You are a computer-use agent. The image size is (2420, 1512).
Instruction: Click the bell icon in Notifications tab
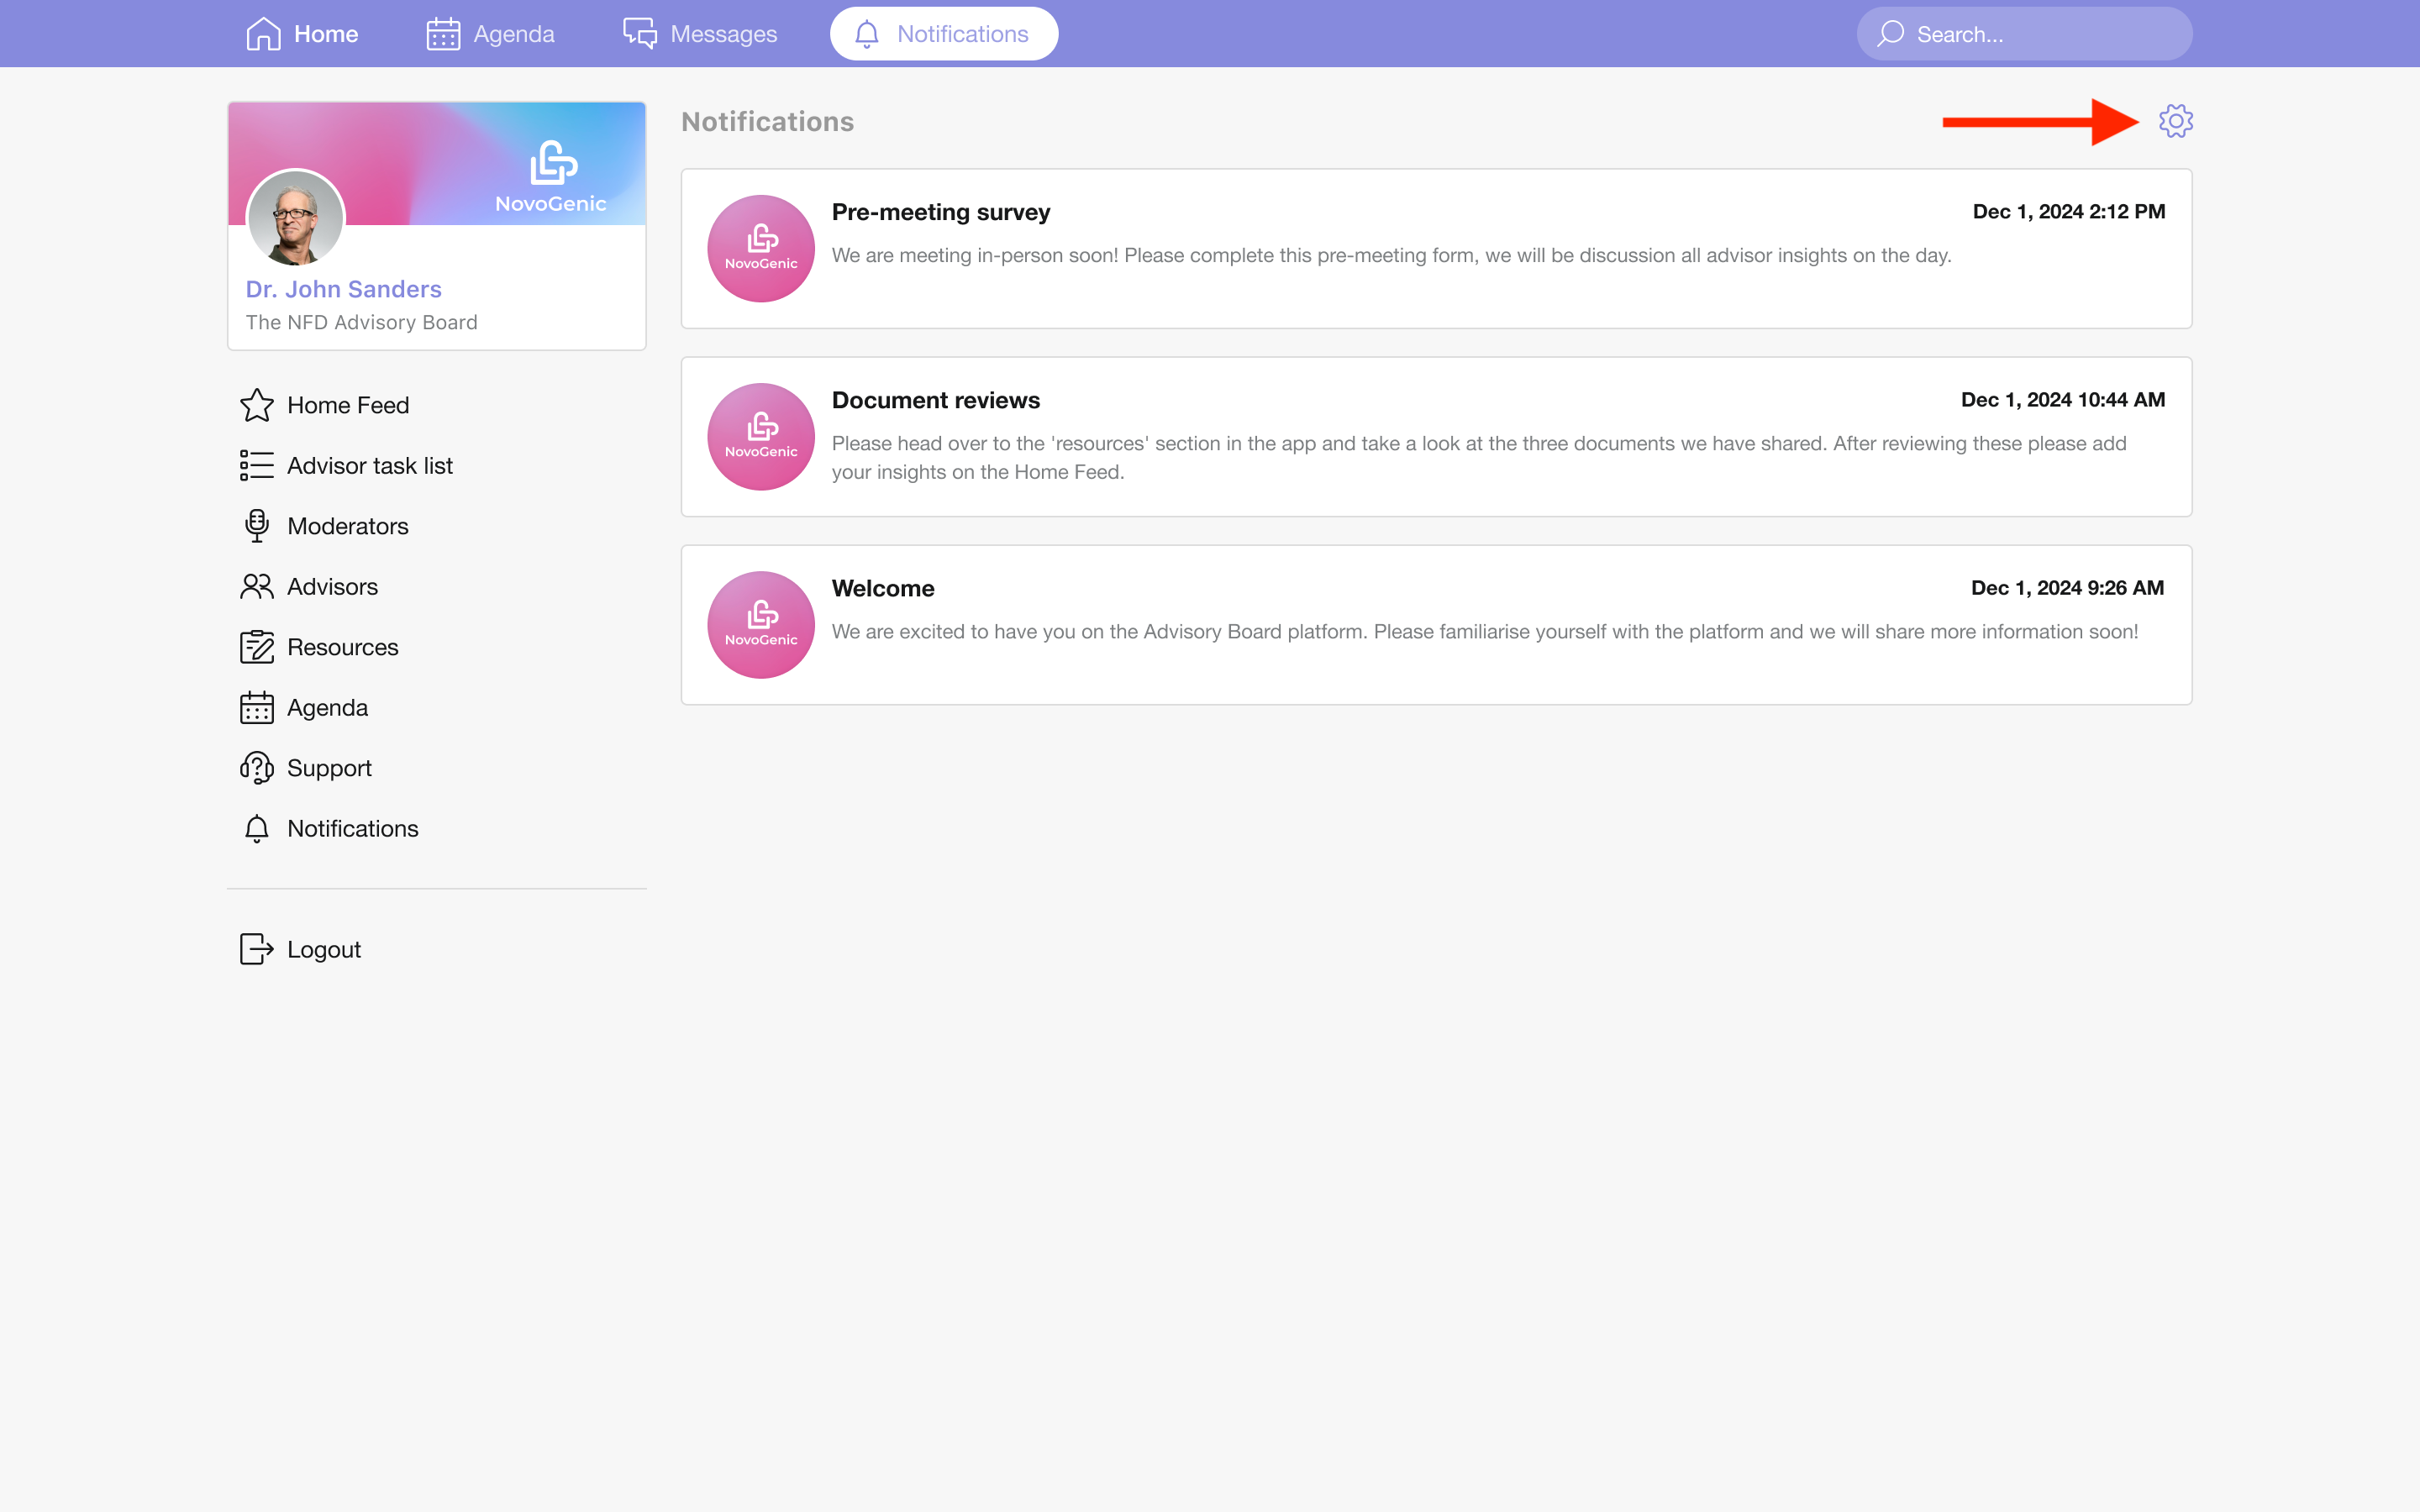(x=867, y=34)
